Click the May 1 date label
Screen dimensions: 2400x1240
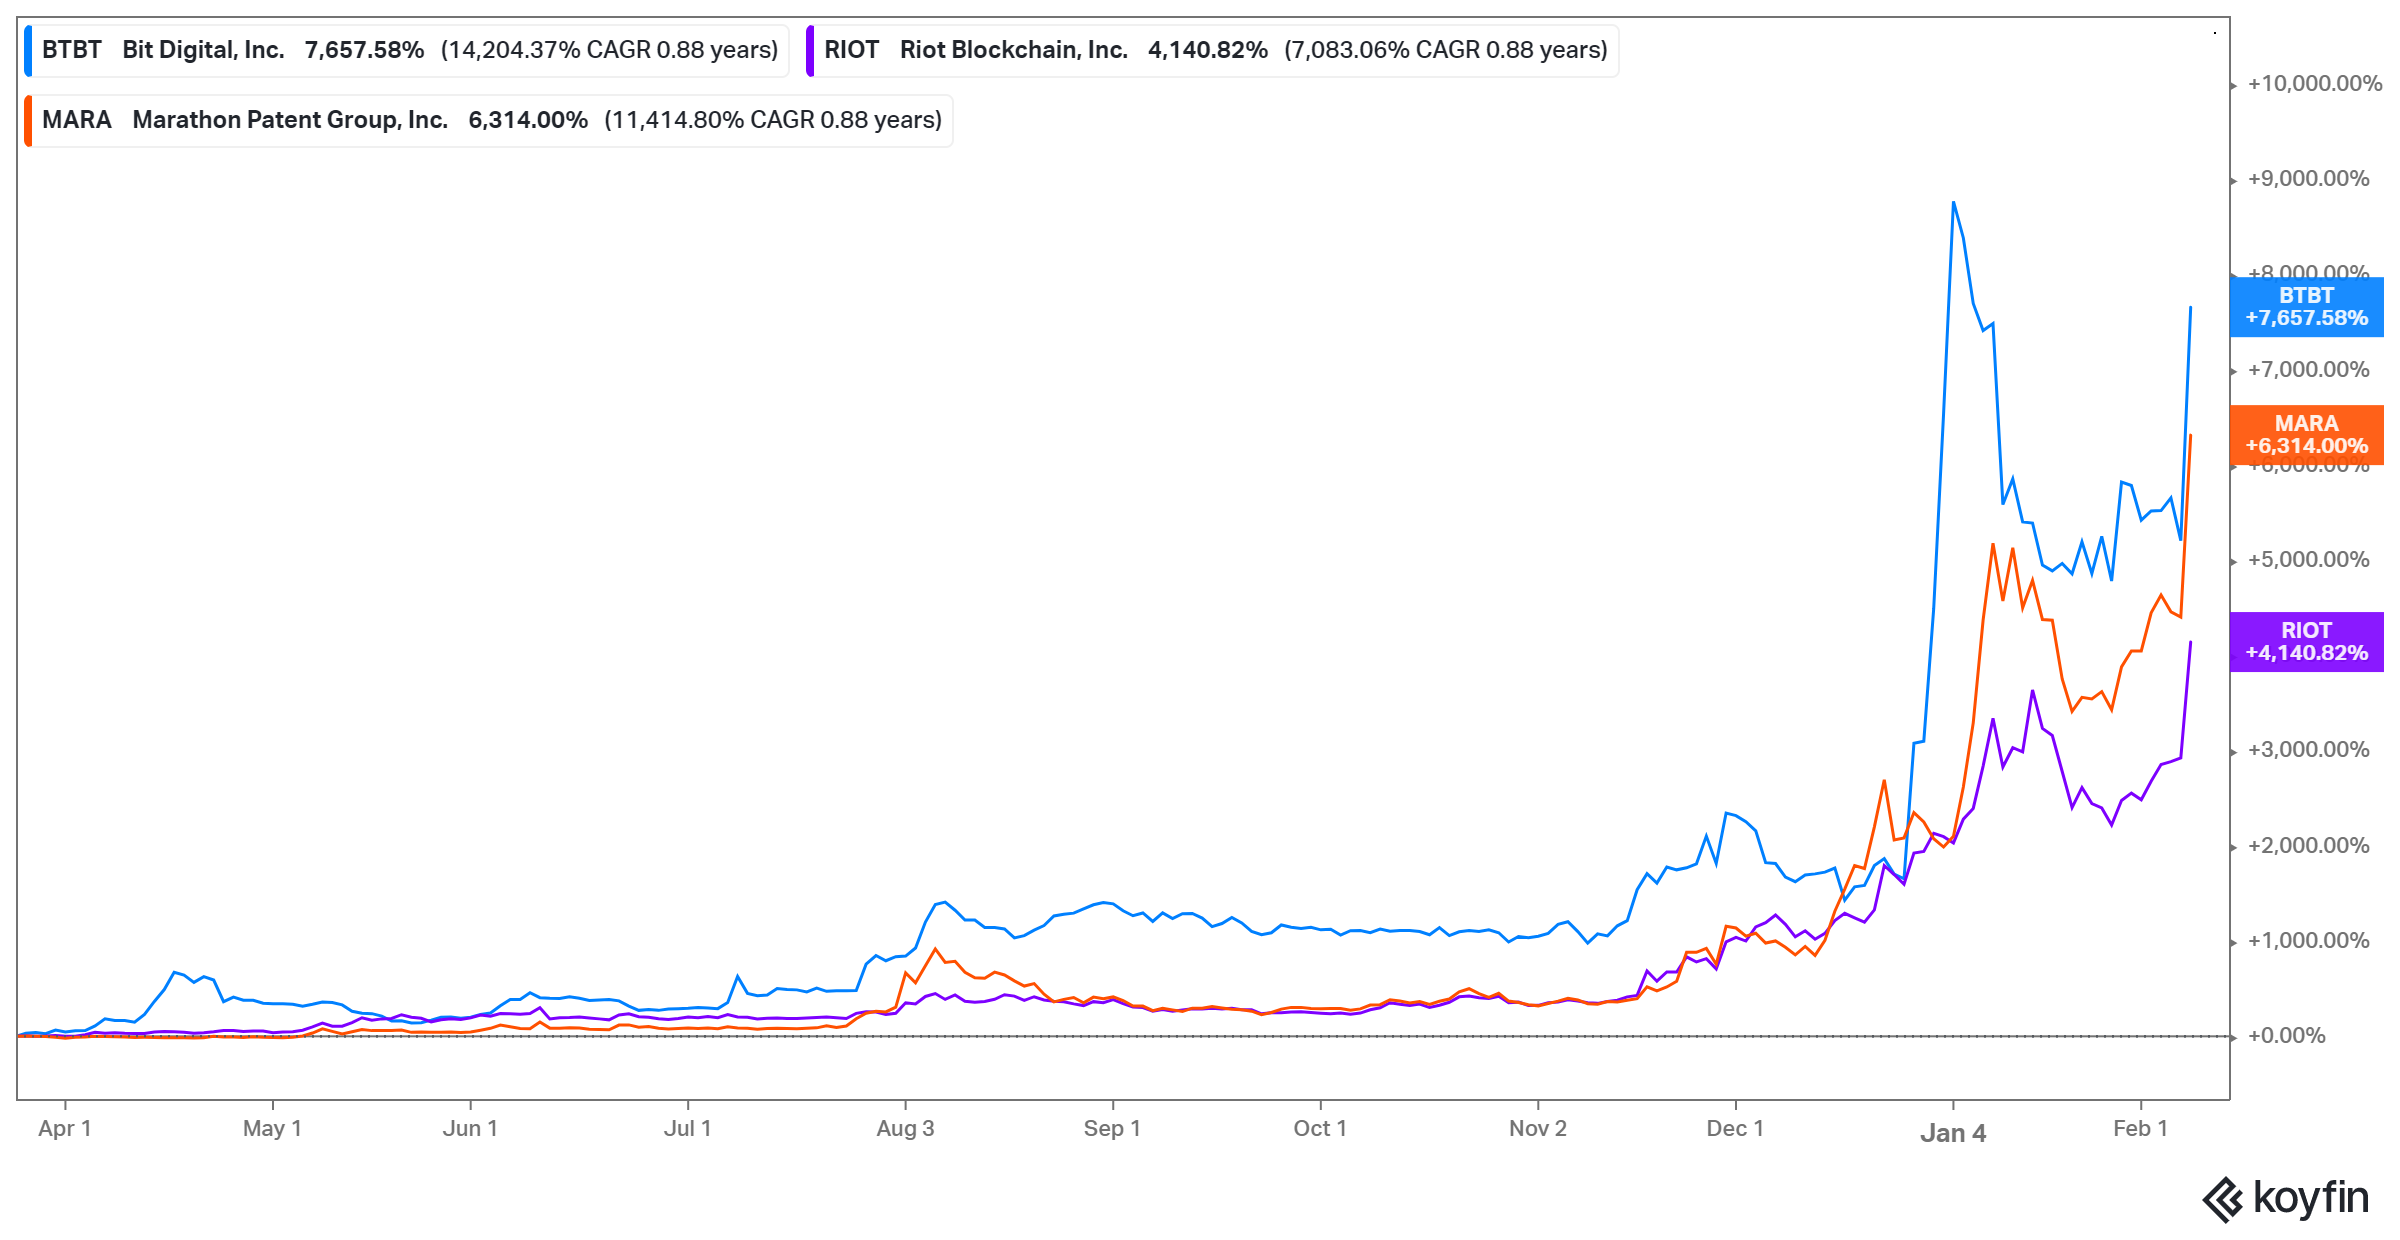pos(272,1128)
